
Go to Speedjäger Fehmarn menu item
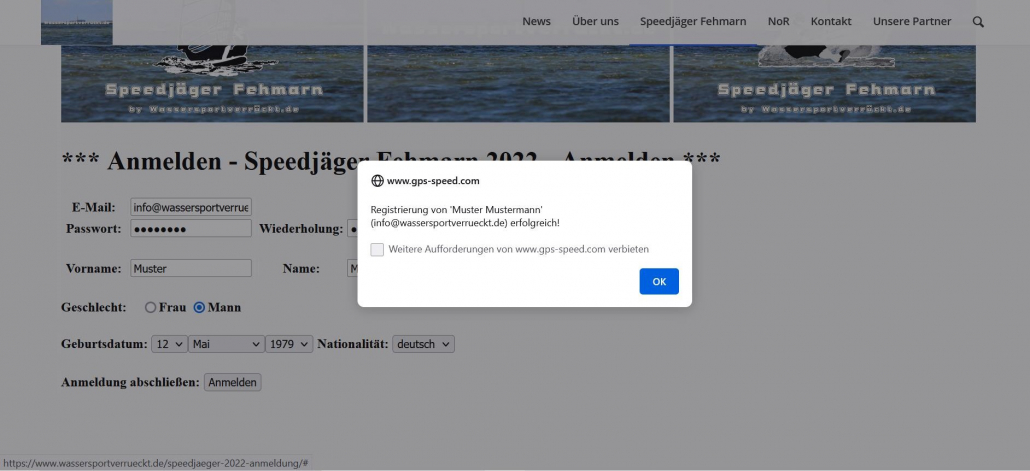pos(693,21)
